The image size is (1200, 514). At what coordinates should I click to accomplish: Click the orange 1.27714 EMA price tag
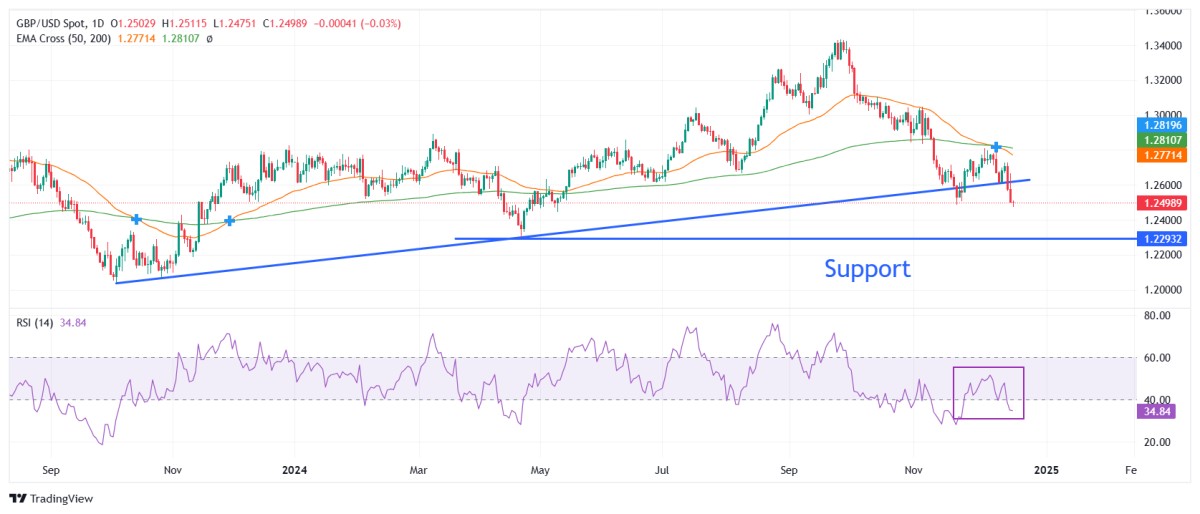pyautogui.click(x=1166, y=157)
